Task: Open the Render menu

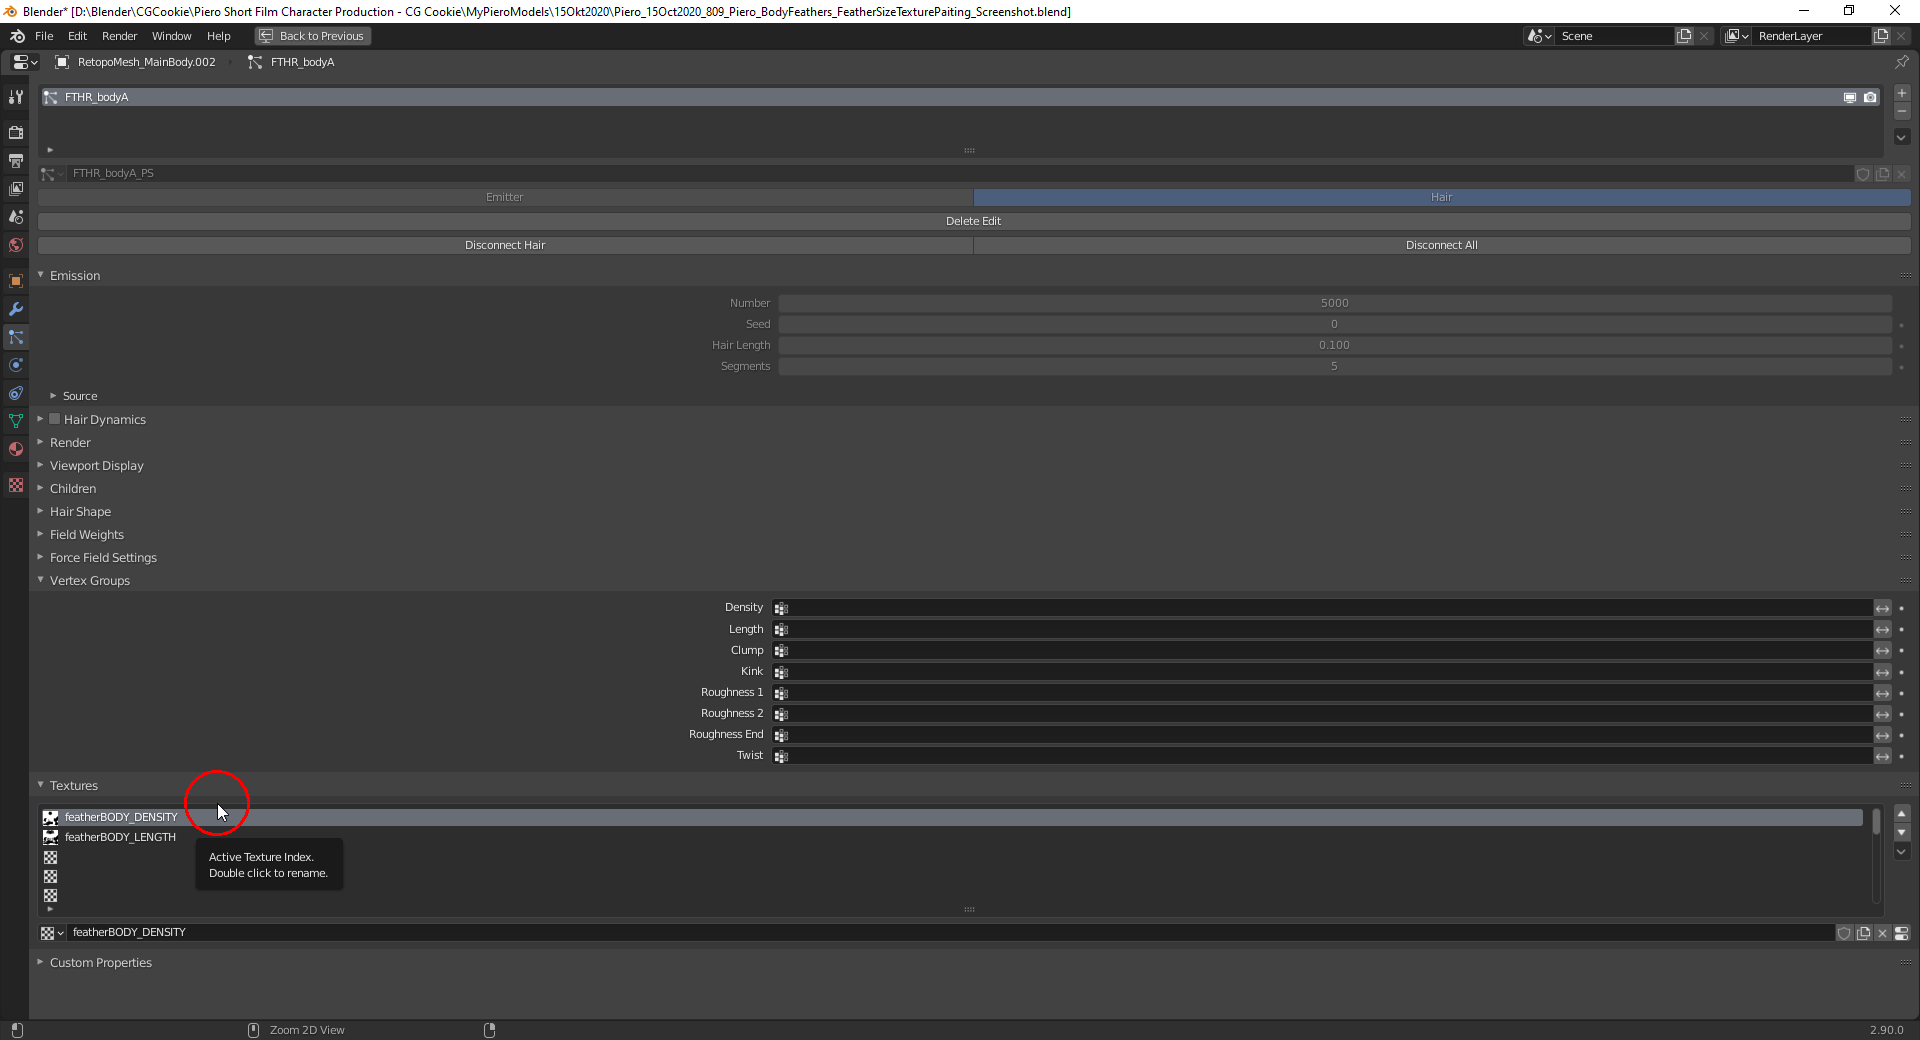Action: coord(119,36)
